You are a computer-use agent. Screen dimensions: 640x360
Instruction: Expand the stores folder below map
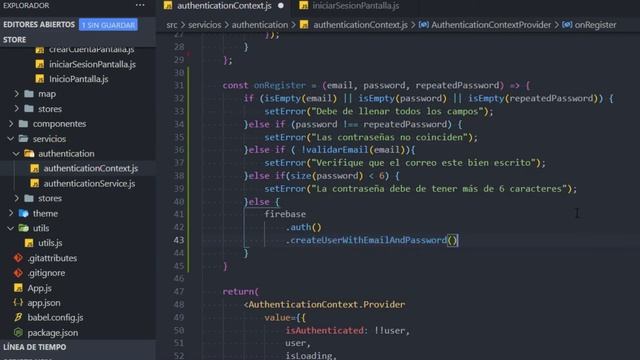16,109
